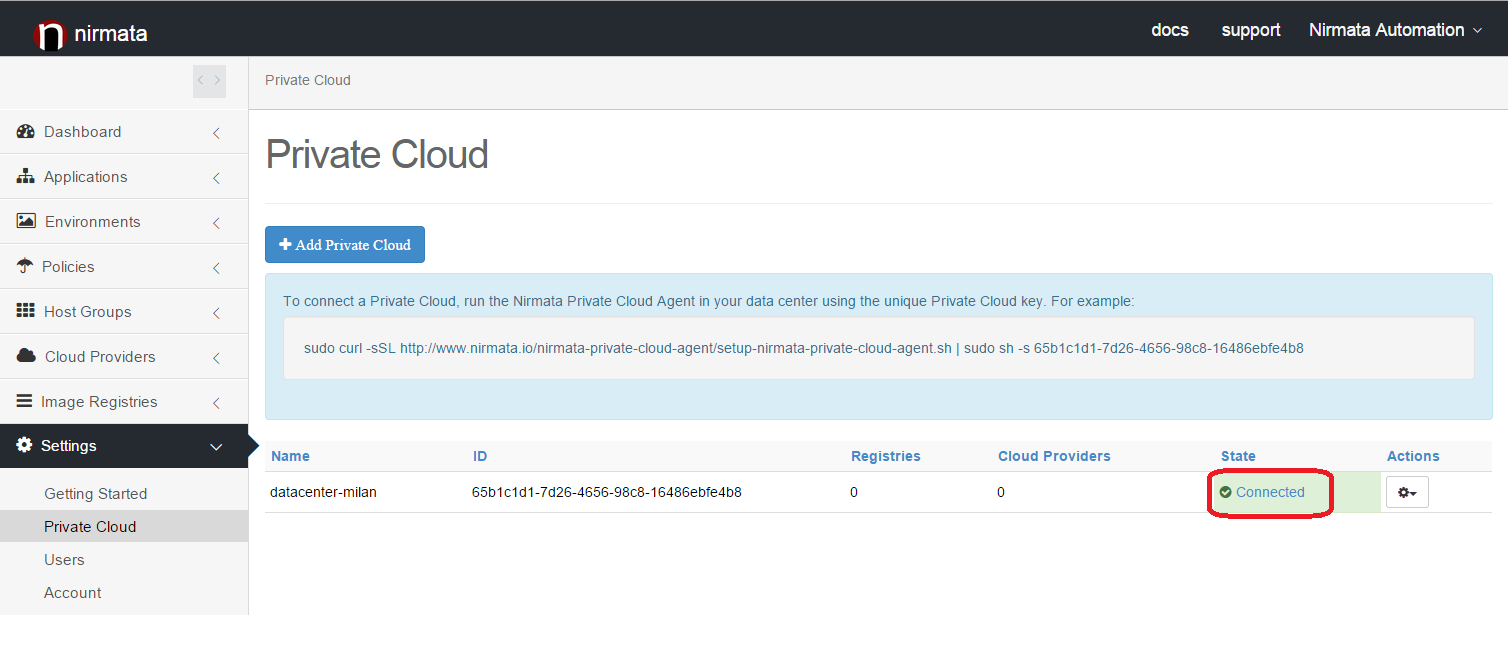This screenshot has height=648, width=1508.
Task: Expand the Environments menu chevron
Action: click(x=216, y=223)
